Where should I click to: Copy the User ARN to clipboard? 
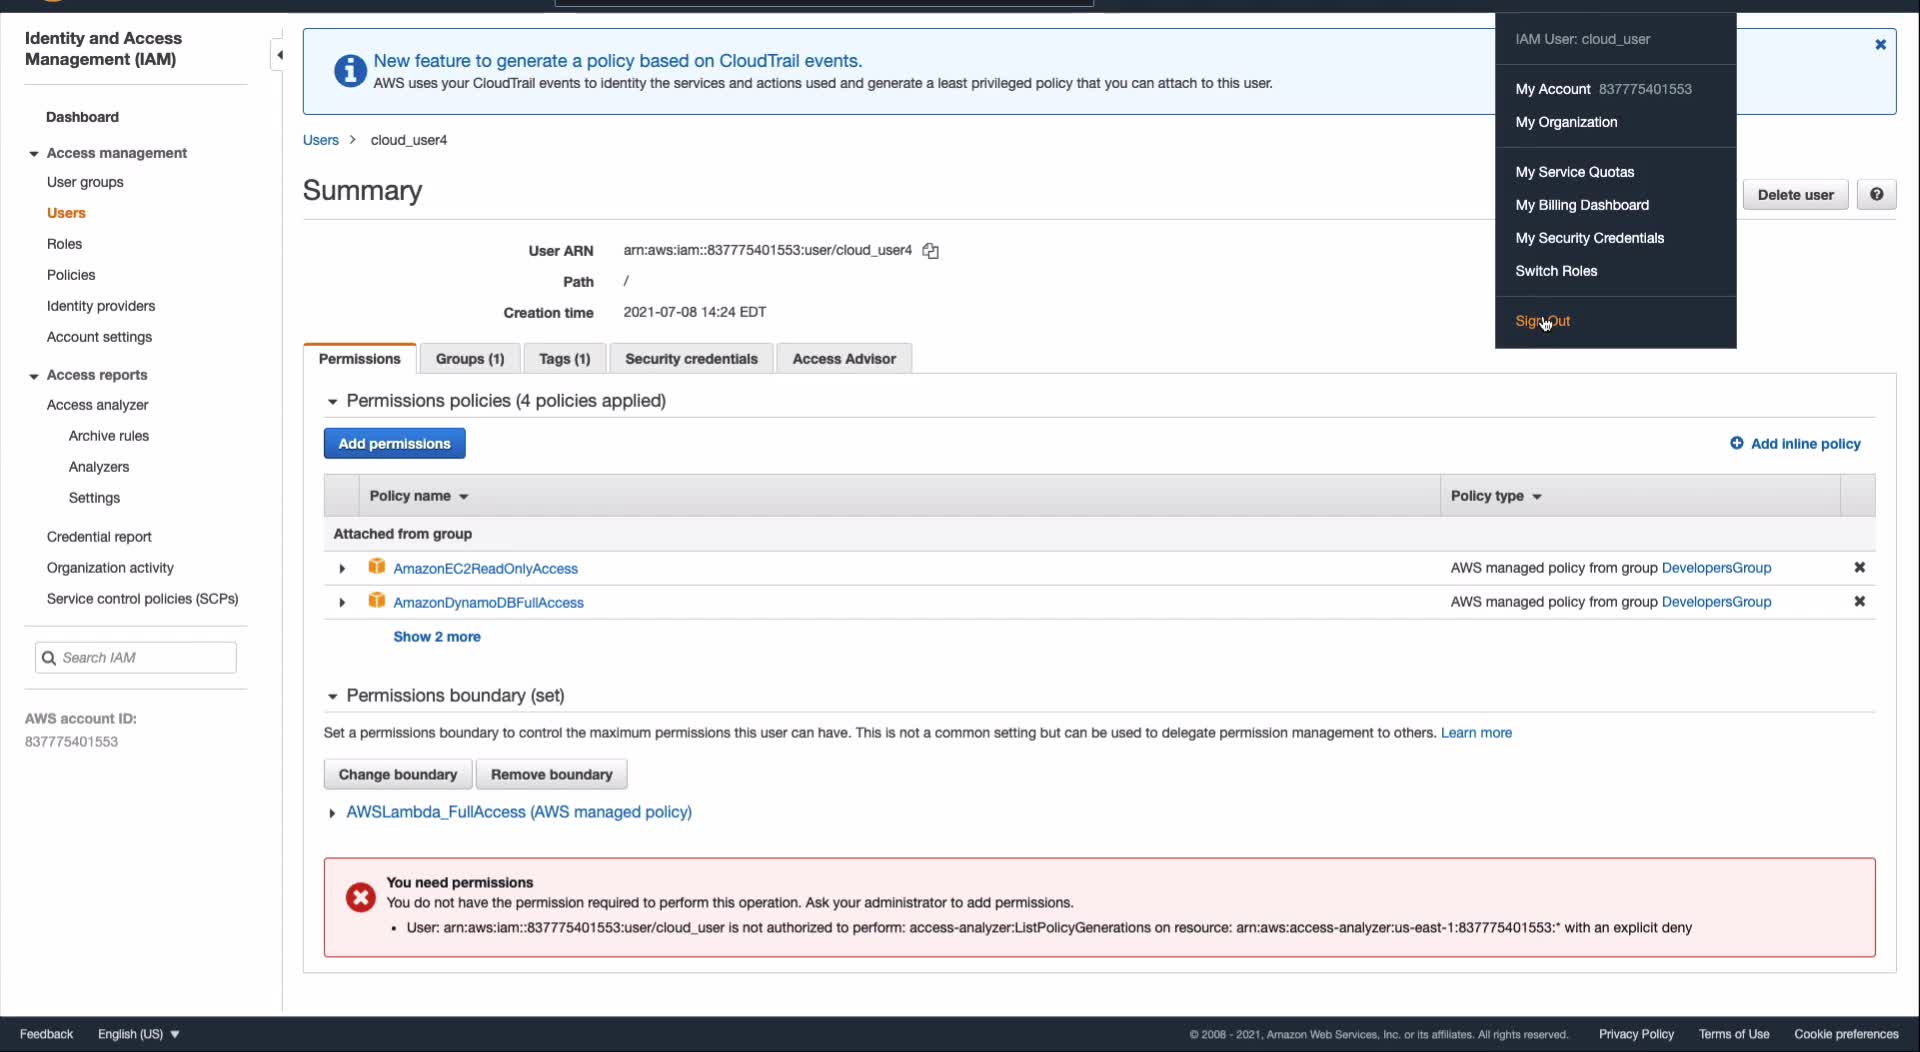[x=930, y=251]
